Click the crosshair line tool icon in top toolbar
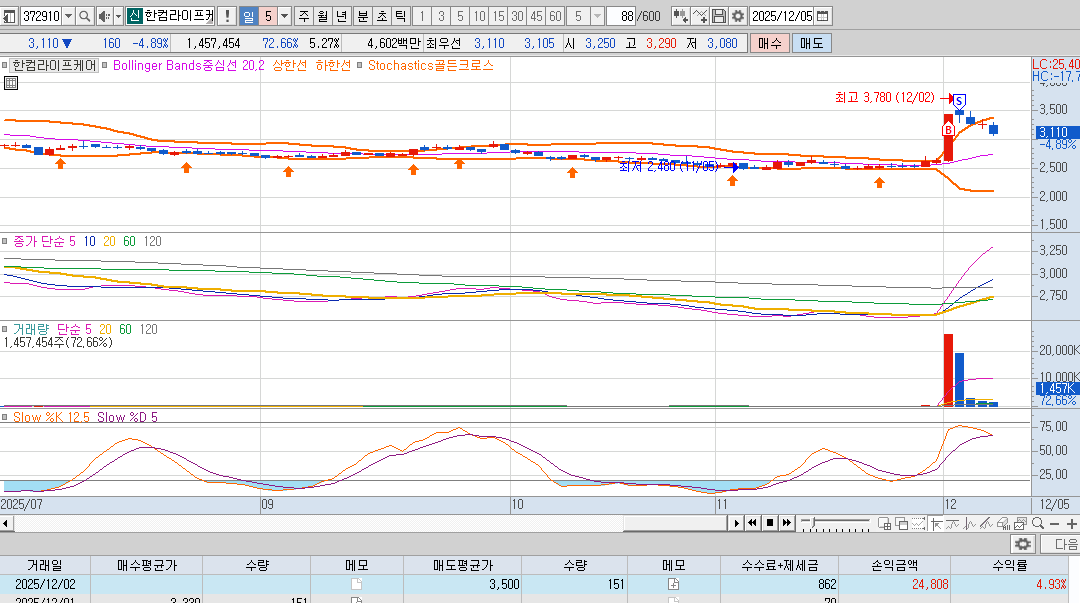 (700, 16)
